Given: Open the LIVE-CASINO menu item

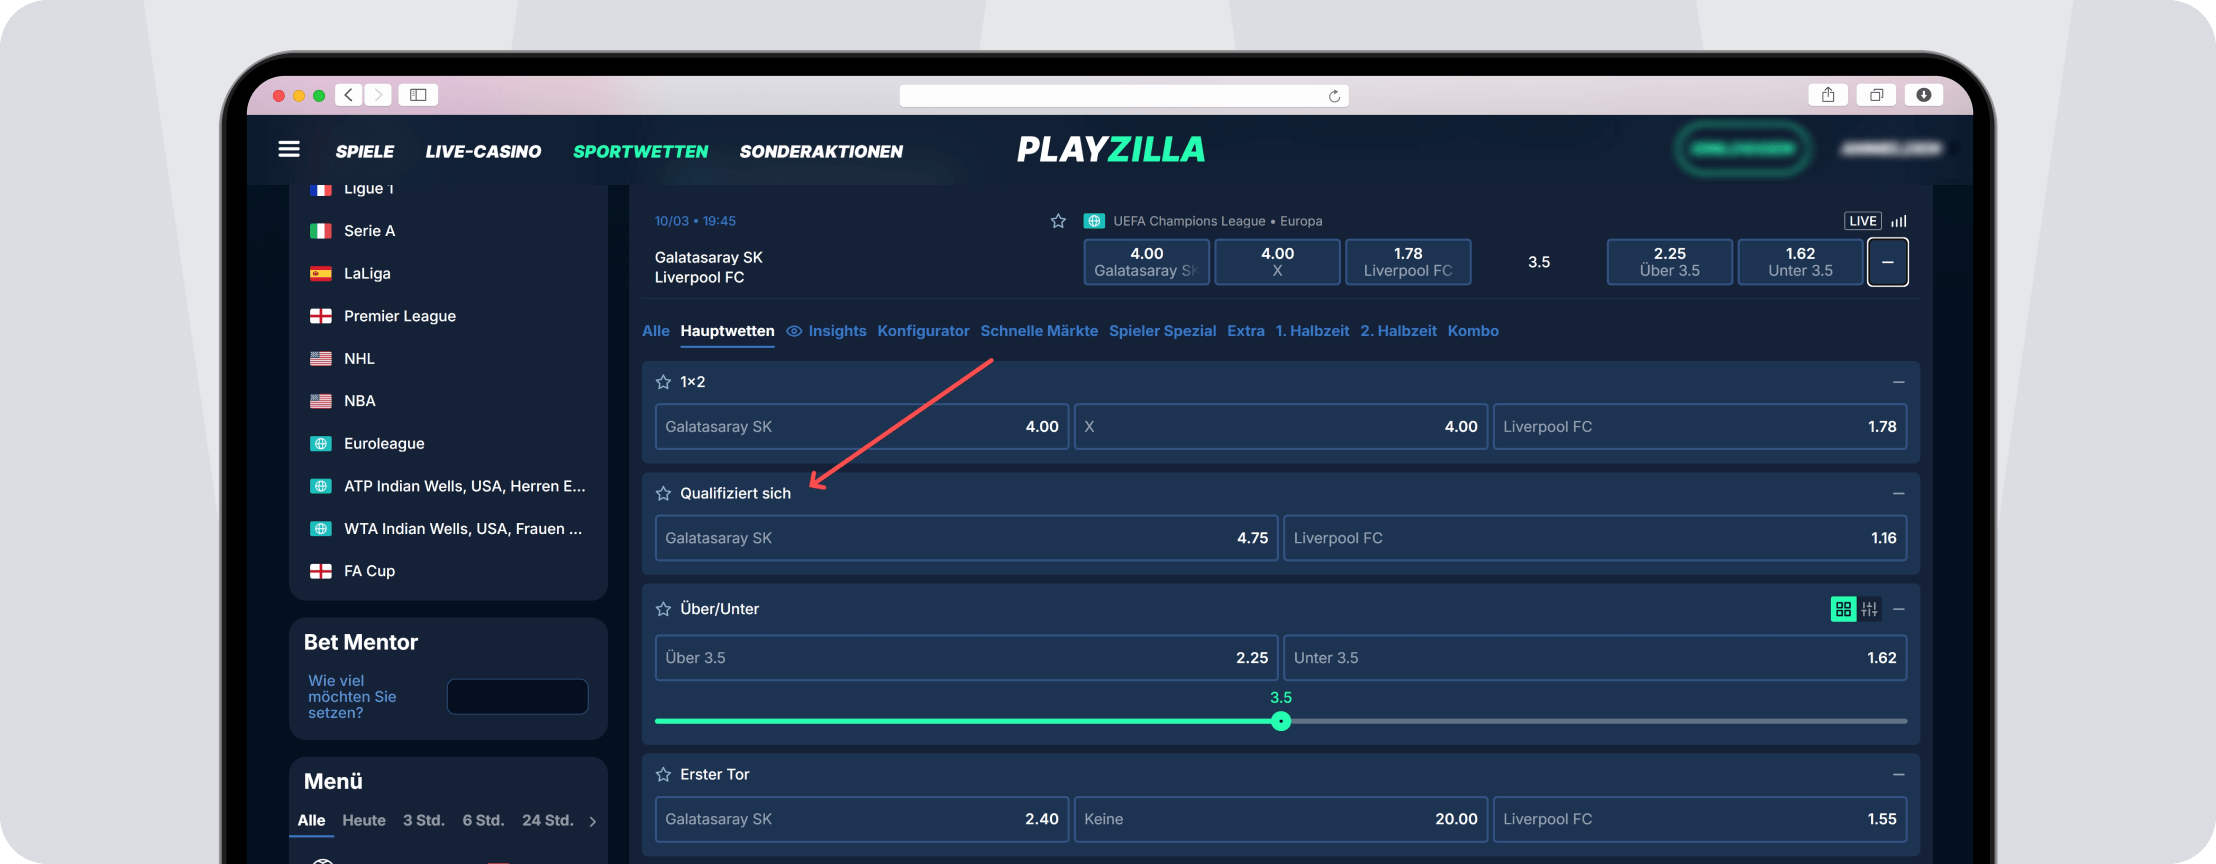Looking at the screenshot, I should point(483,152).
